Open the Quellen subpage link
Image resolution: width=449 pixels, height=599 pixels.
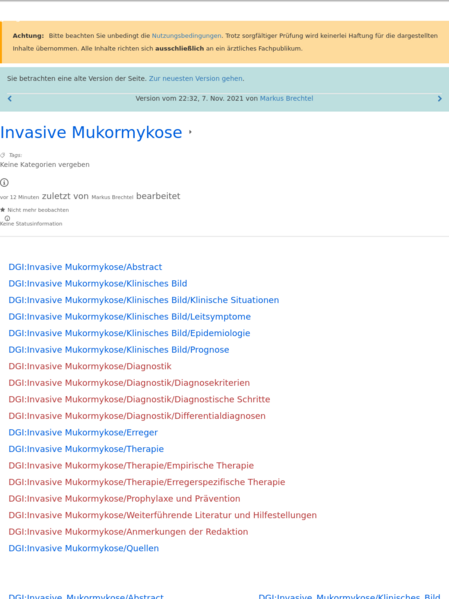[84, 548]
